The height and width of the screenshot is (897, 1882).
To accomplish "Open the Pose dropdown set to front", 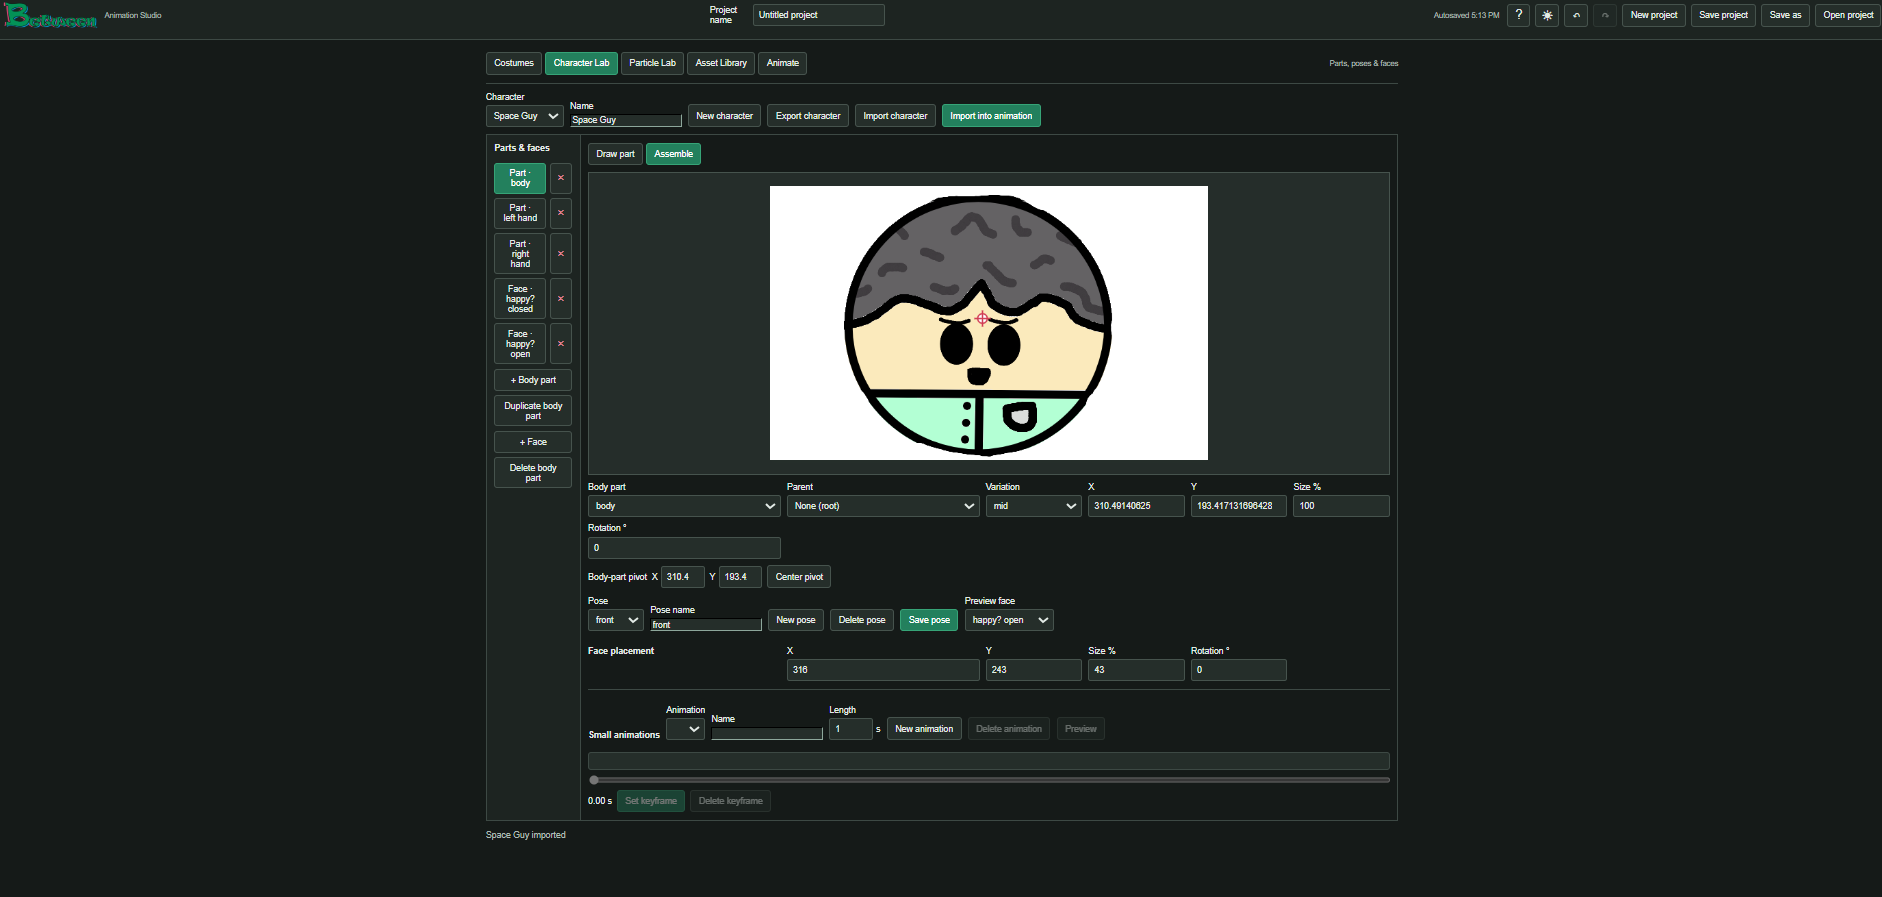I will [x=616, y=620].
